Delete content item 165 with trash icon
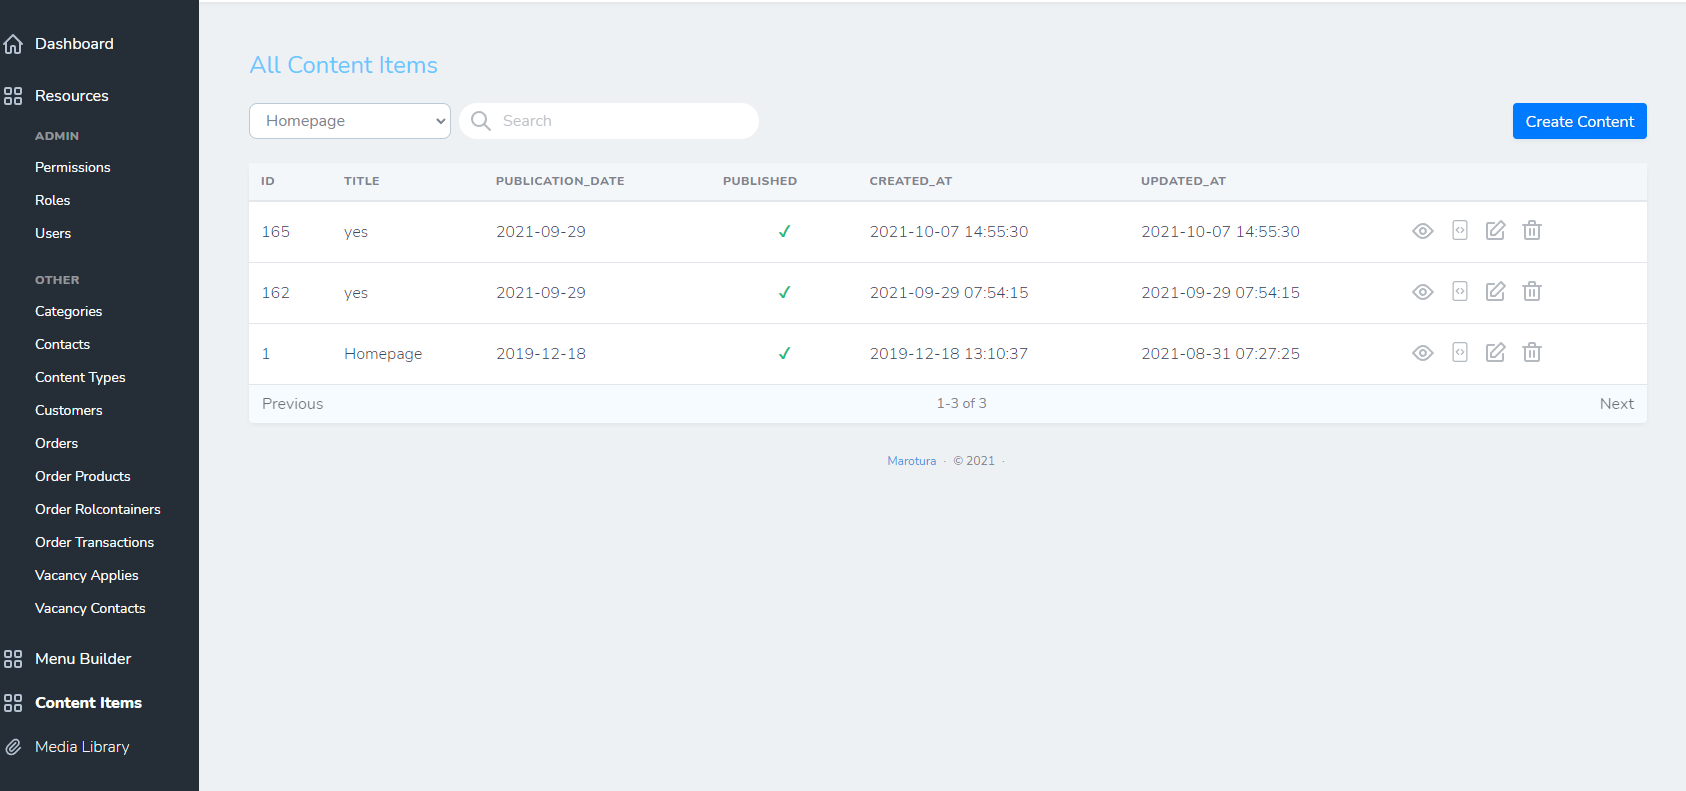The image size is (1686, 791). (x=1531, y=231)
